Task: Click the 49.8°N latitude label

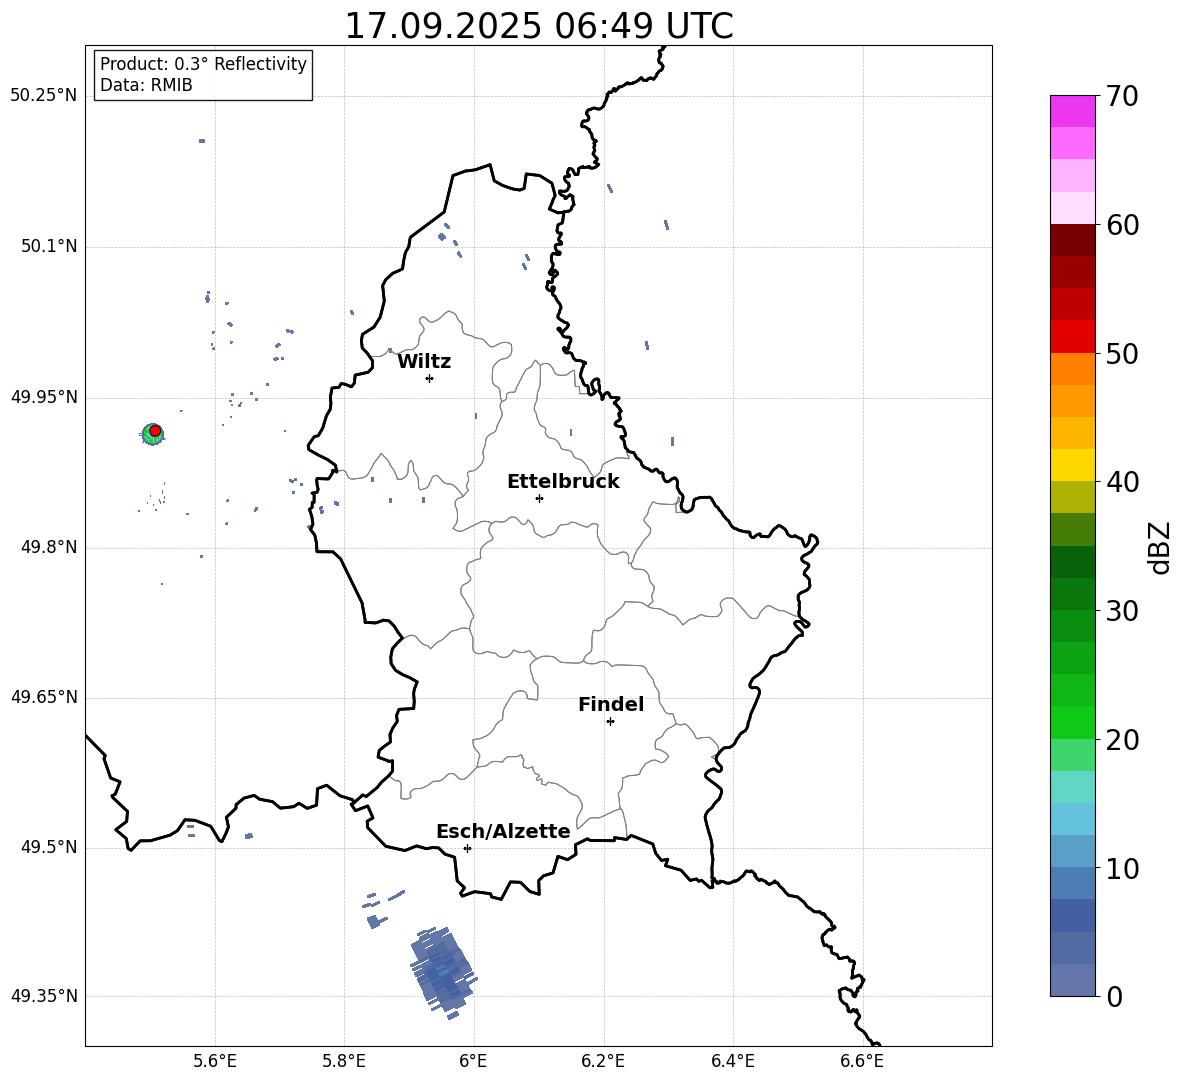Action: (49, 547)
